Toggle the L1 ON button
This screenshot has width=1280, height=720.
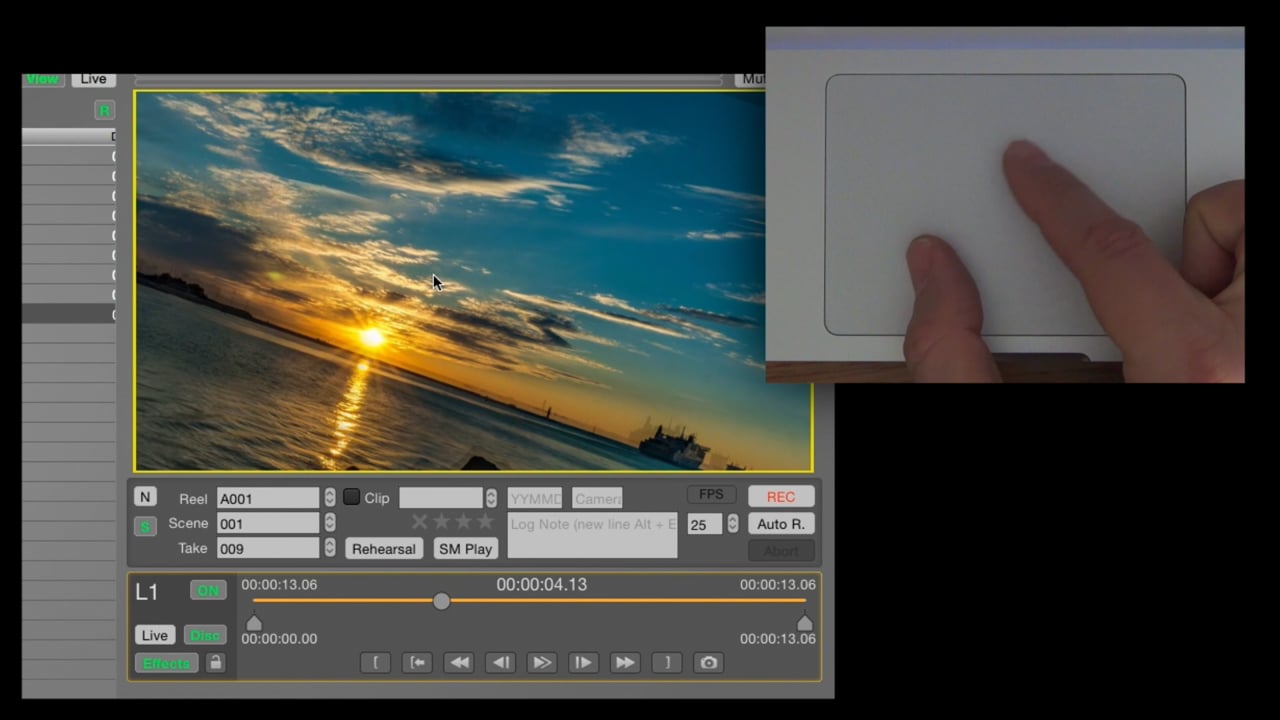point(208,590)
